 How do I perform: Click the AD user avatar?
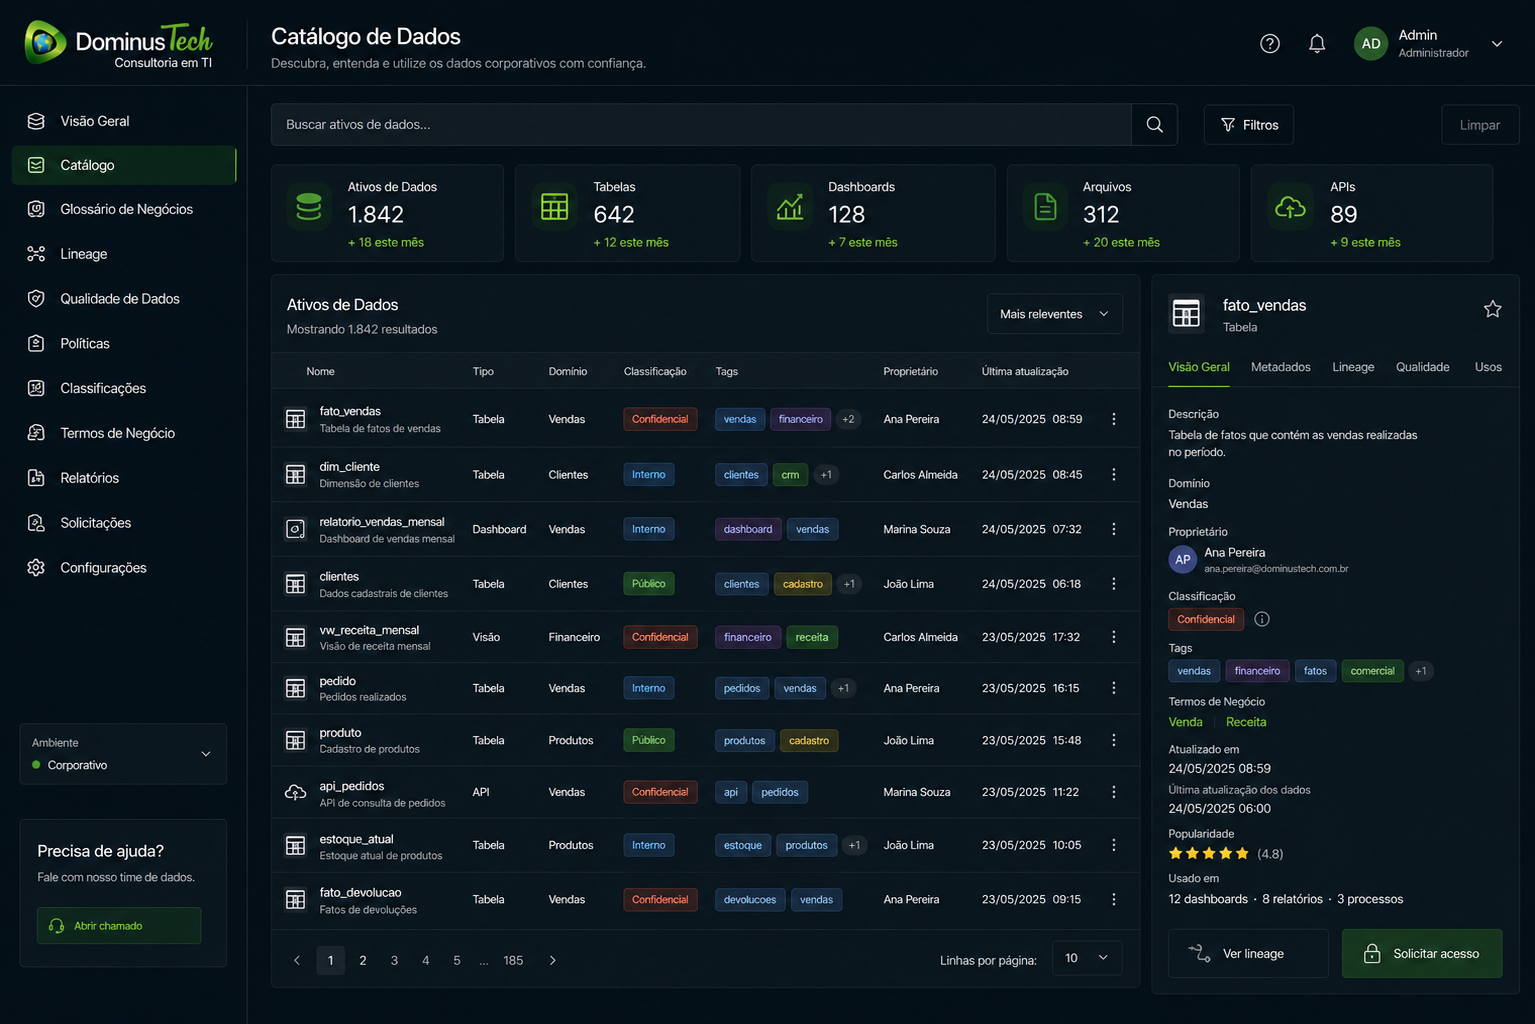(x=1371, y=44)
